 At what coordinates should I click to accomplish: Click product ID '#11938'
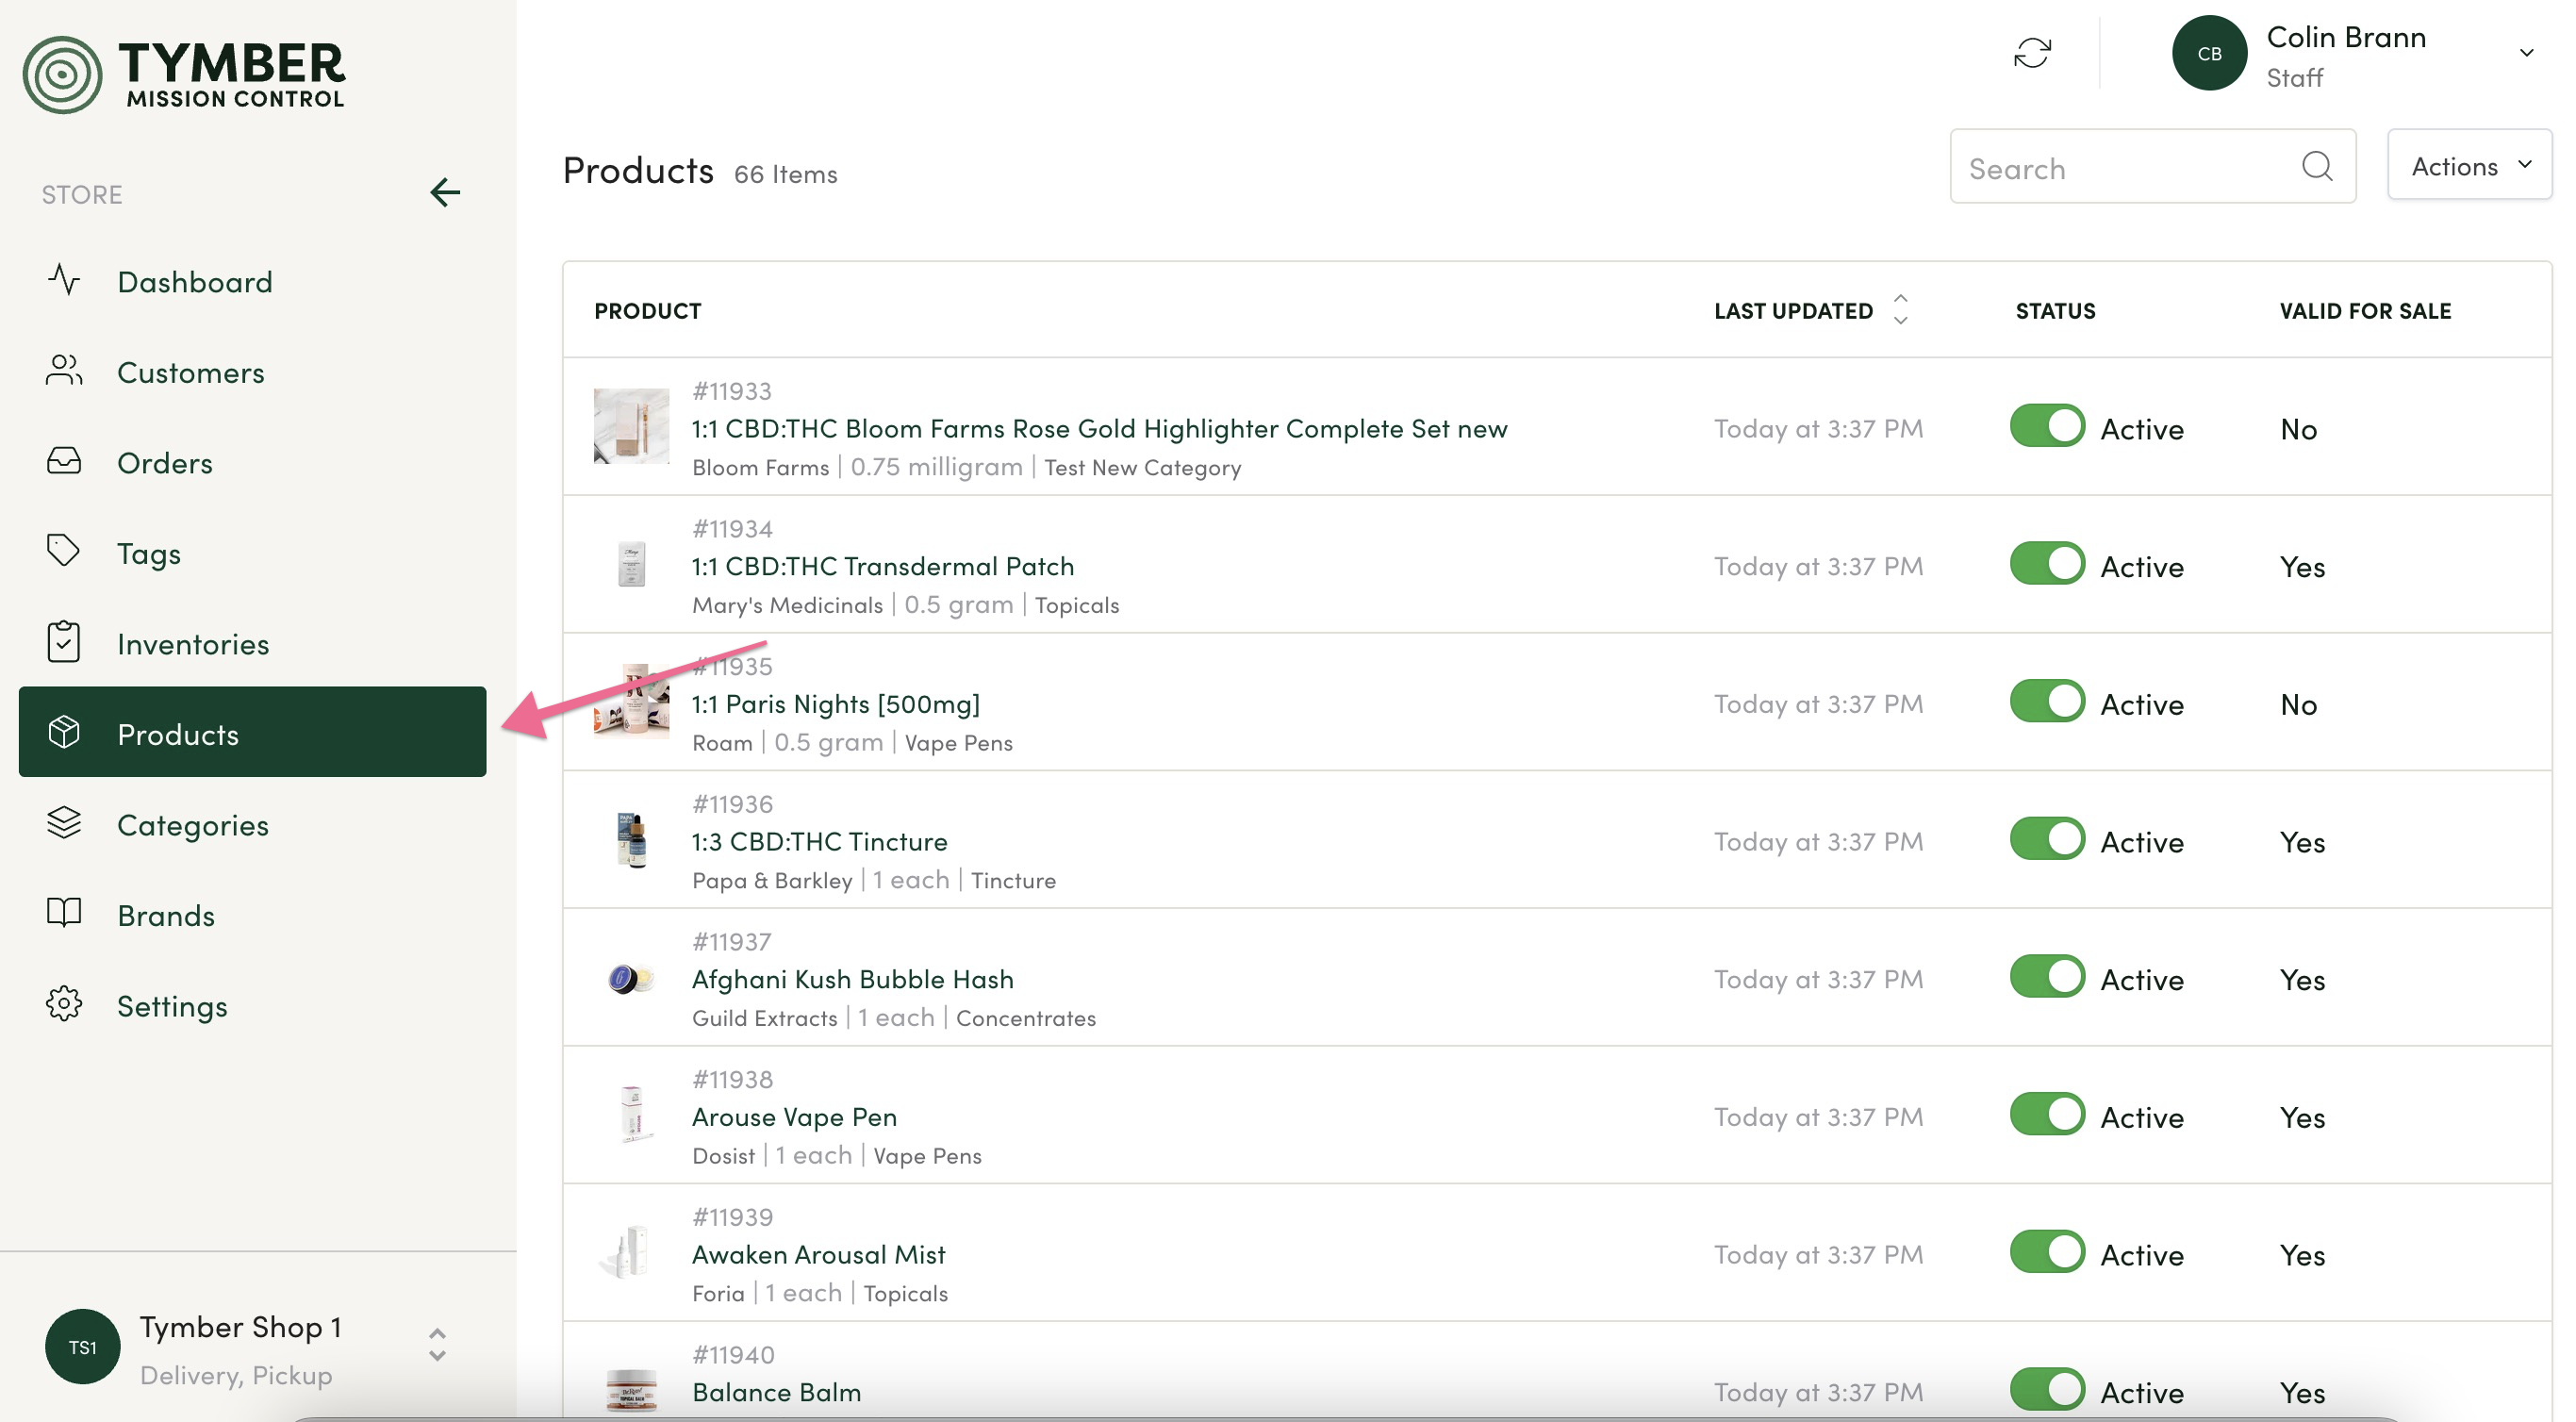coord(732,1079)
